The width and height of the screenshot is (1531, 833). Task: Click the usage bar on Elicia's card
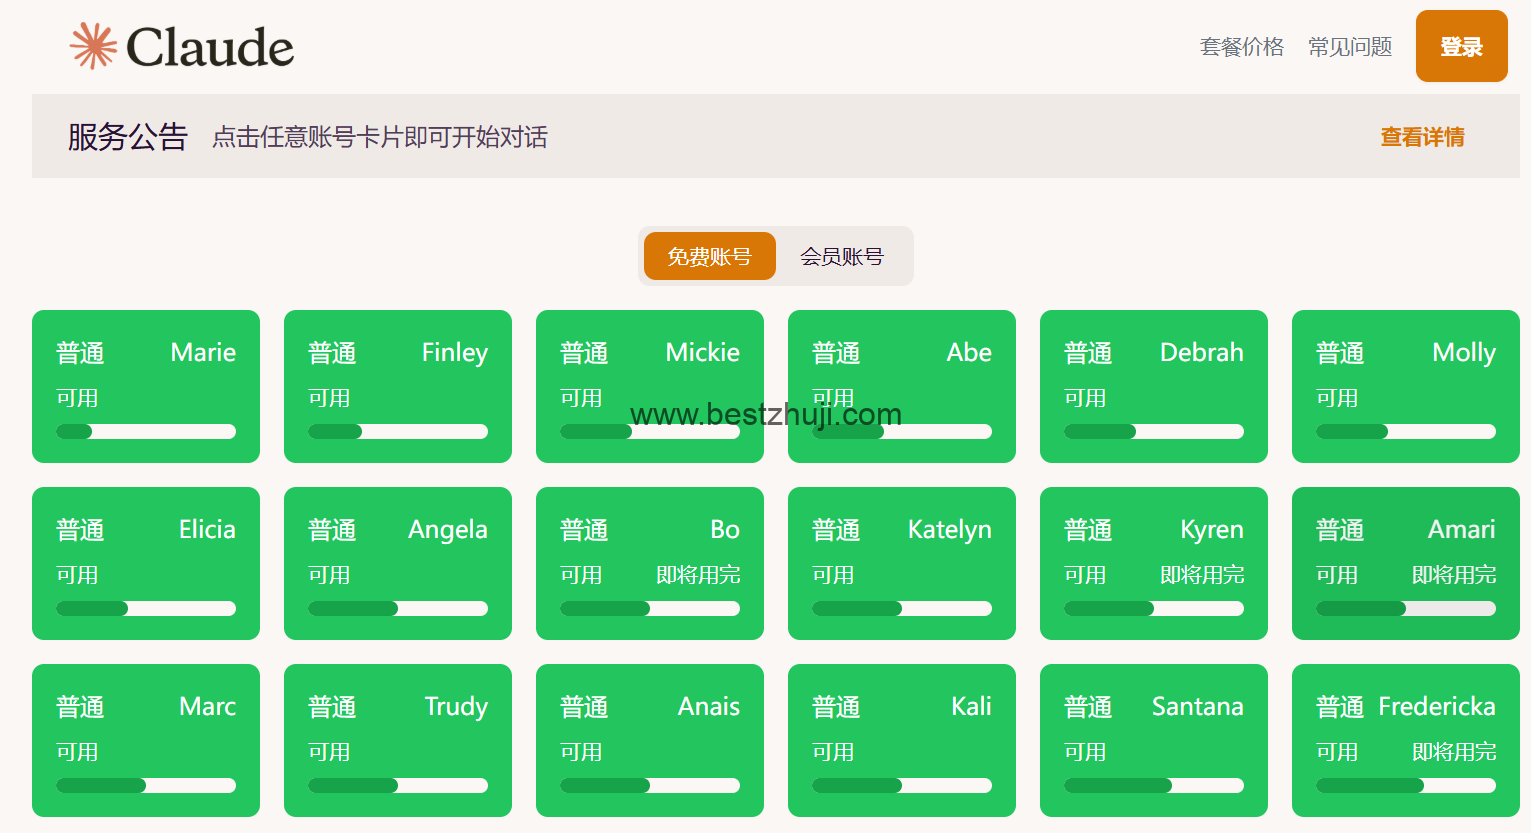point(146,608)
